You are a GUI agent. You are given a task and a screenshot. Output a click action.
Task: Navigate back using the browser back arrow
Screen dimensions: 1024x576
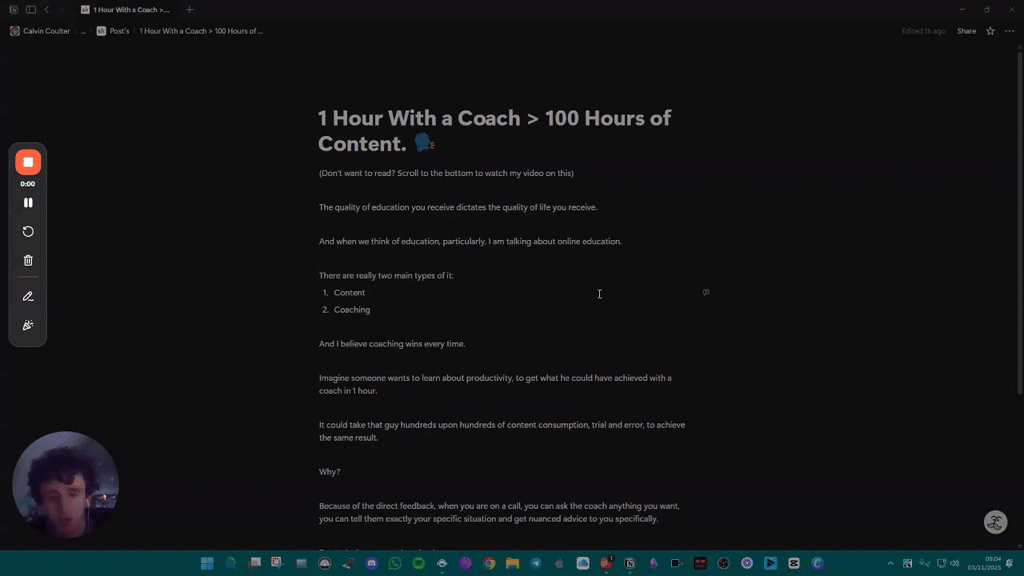pos(47,8)
